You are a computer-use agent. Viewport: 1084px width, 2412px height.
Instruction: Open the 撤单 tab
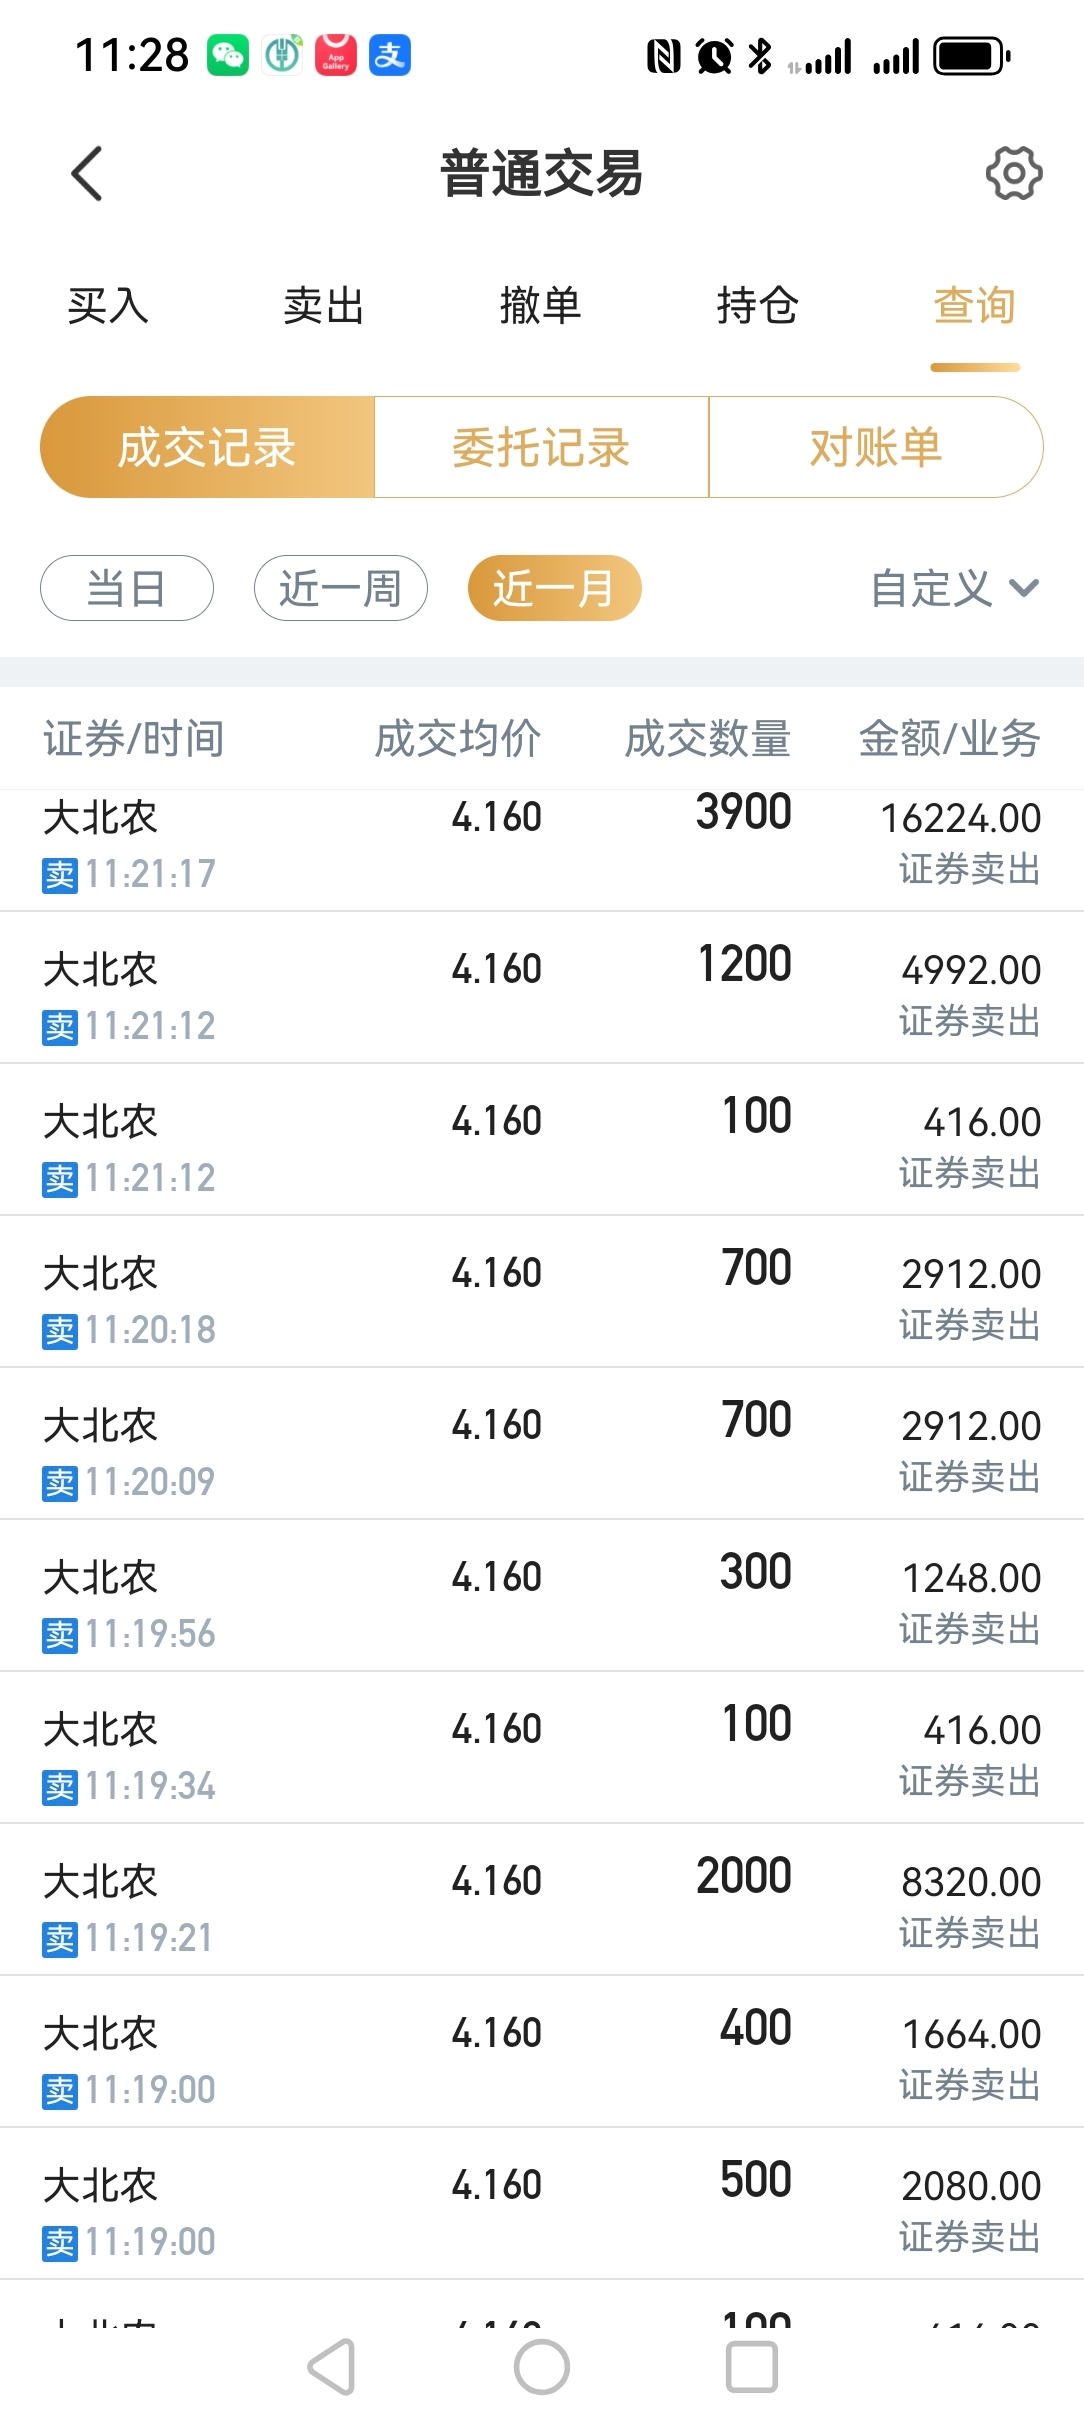coord(540,306)
